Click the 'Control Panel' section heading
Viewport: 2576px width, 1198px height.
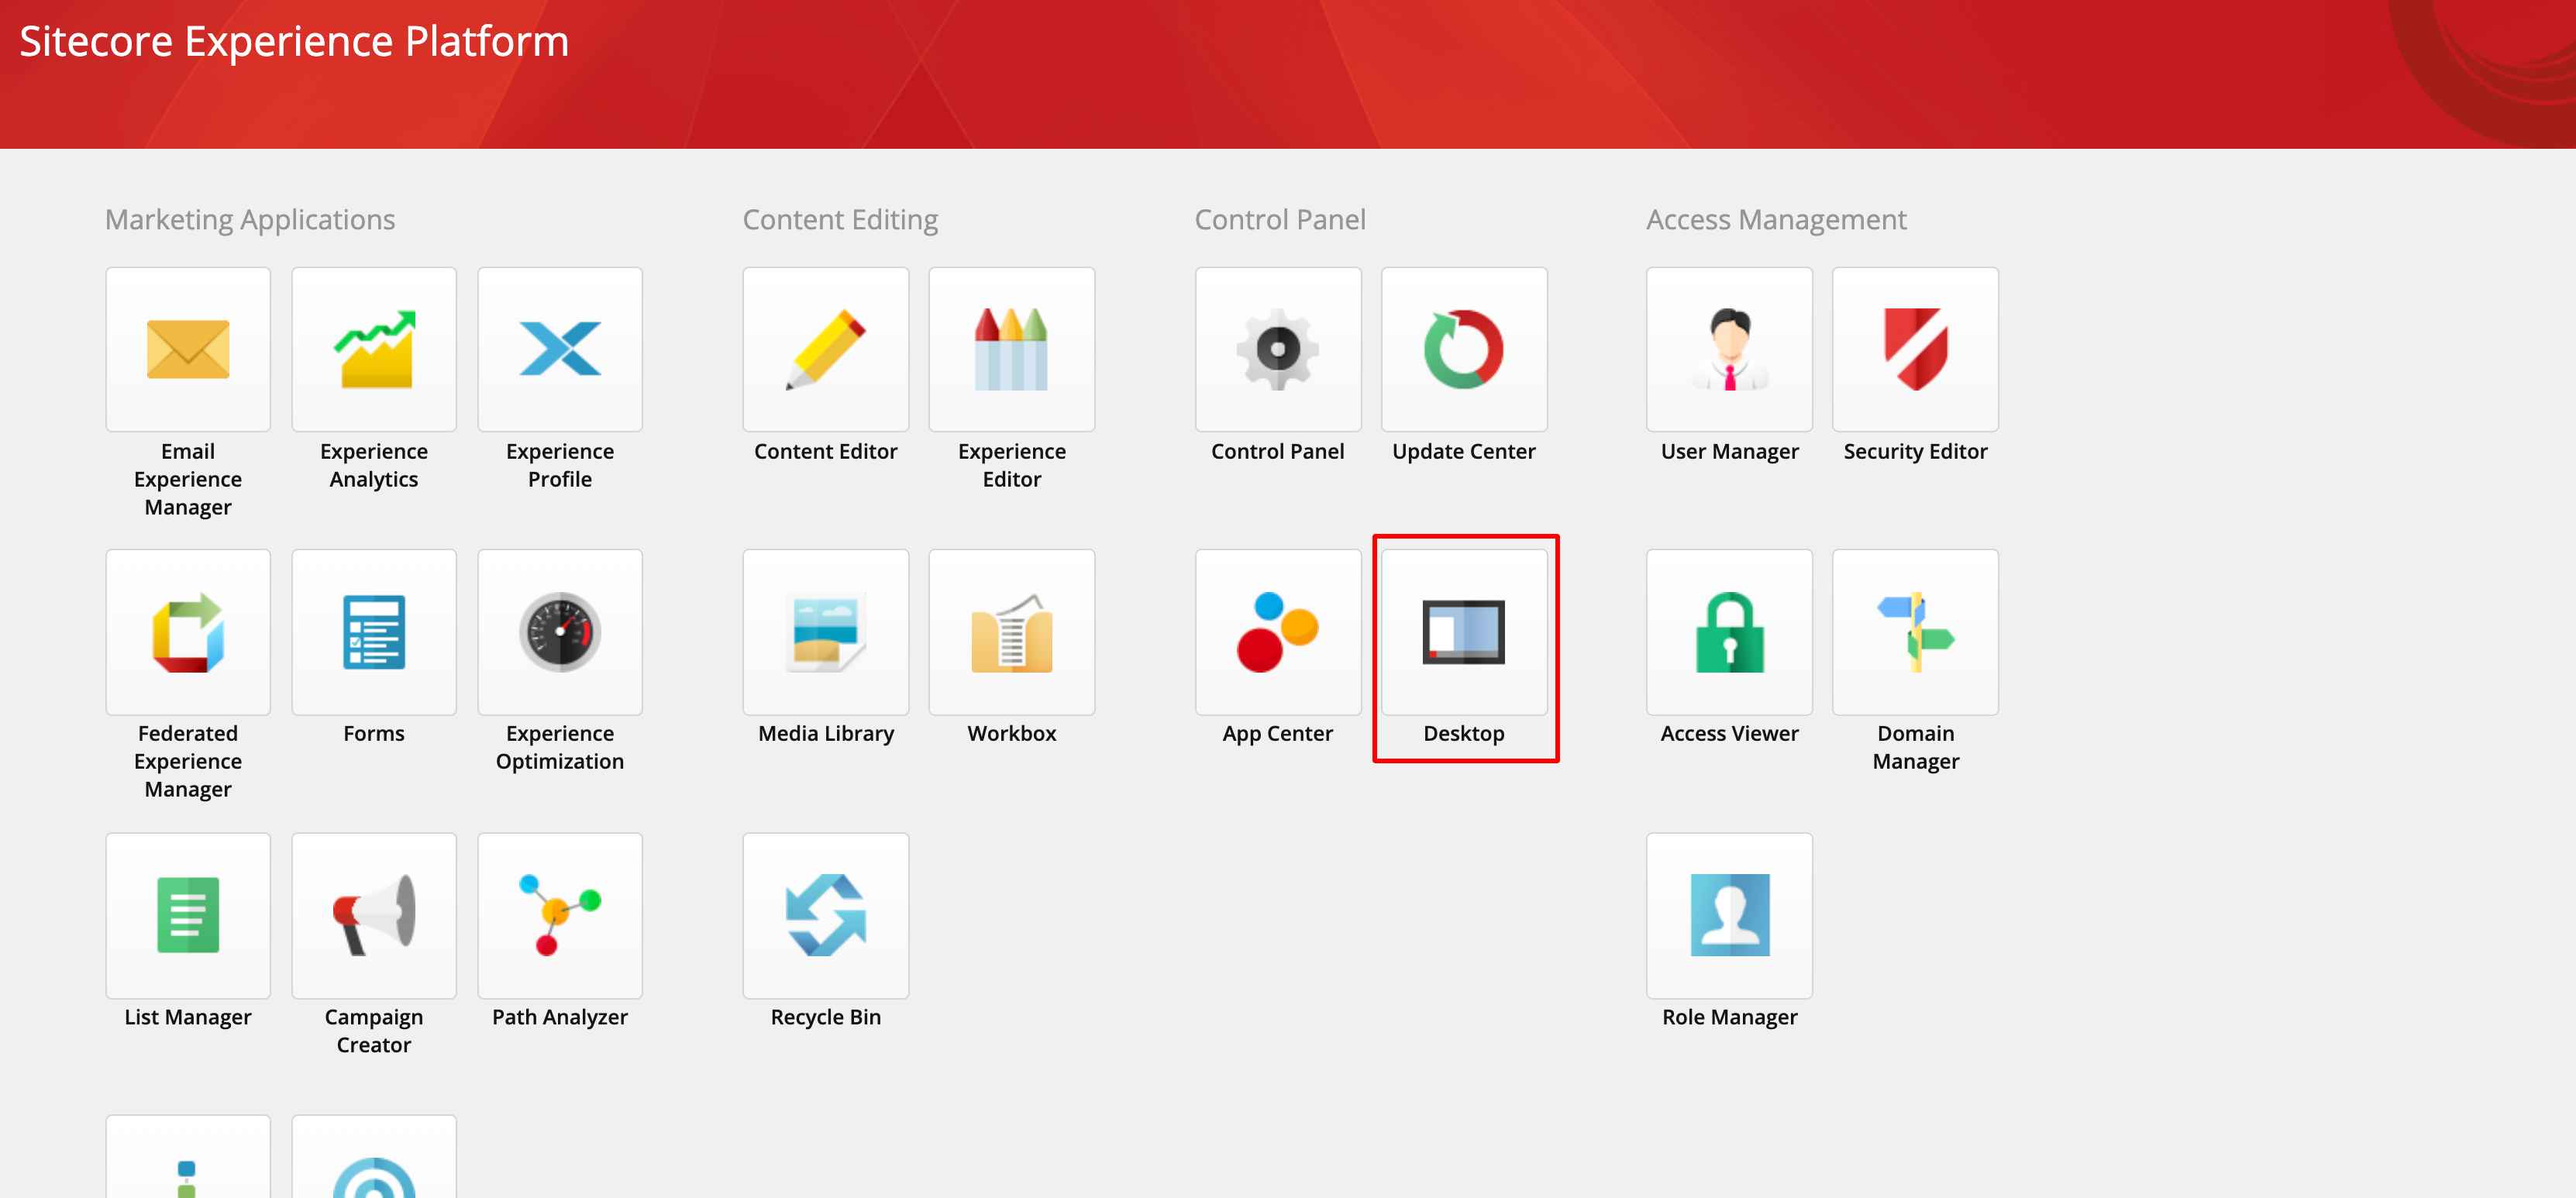[x=1280, y=219]
